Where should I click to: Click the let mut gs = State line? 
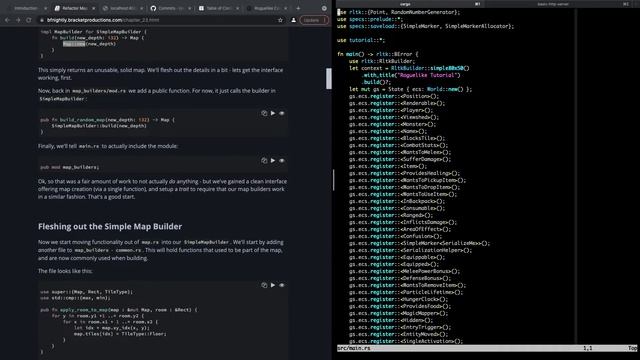410,89
